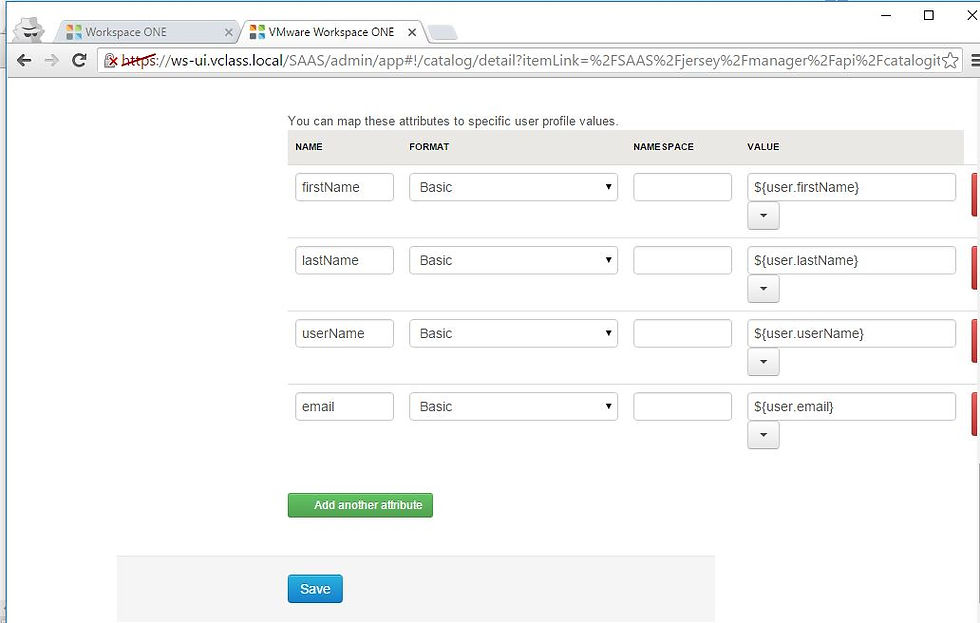Select the VMware Workspace ONE tab
The image size is (980, 623).
[331, 32]
